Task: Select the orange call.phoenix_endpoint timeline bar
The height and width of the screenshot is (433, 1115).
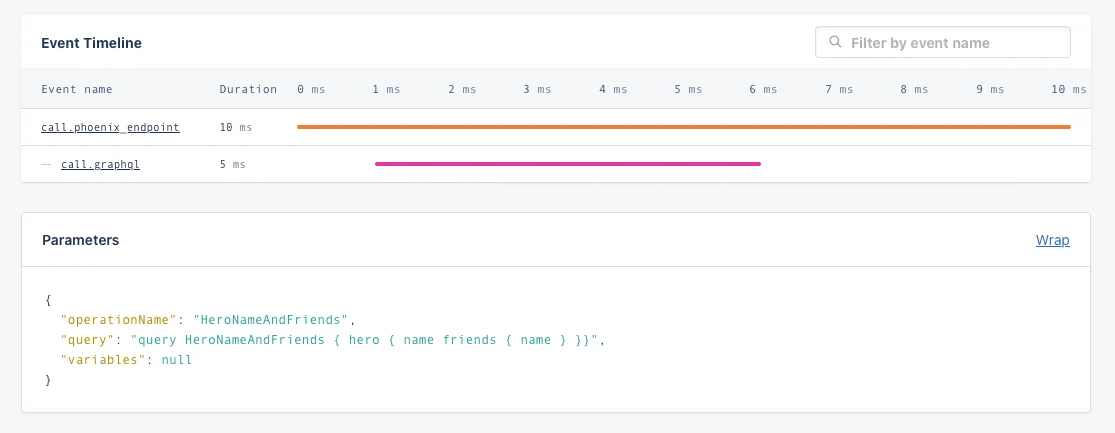Action: click(683, 127)
